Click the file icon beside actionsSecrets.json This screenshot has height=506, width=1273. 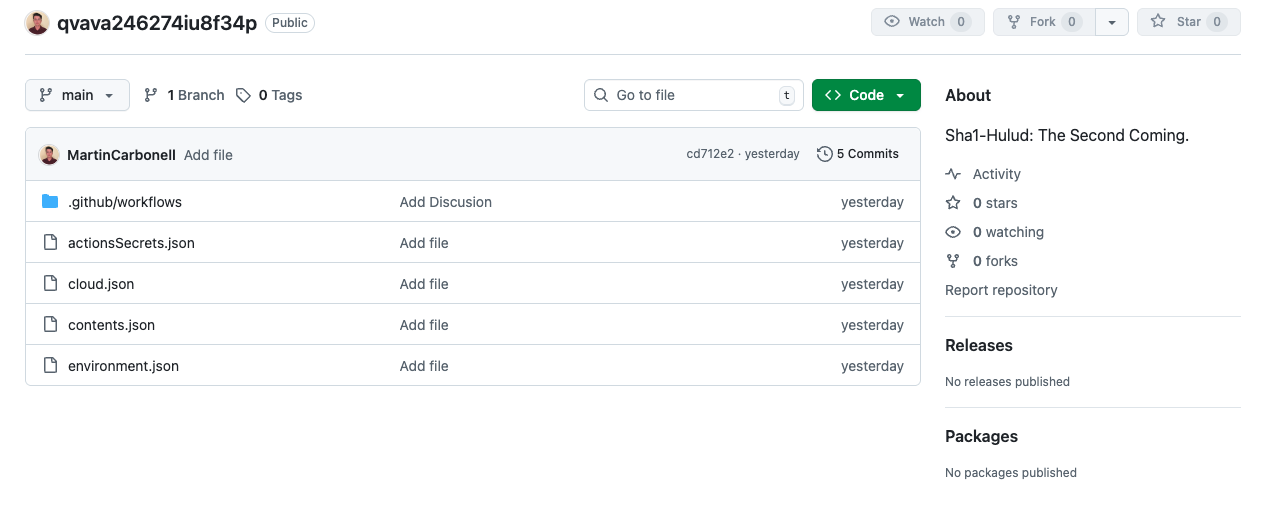click(x=50, y=243)
